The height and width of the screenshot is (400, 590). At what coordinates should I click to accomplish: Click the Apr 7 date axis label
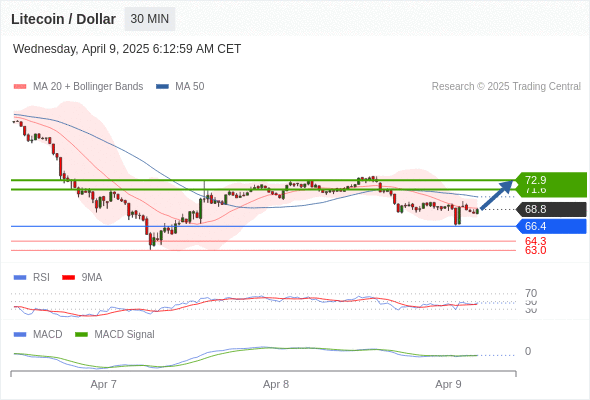(x=103, y=384)
